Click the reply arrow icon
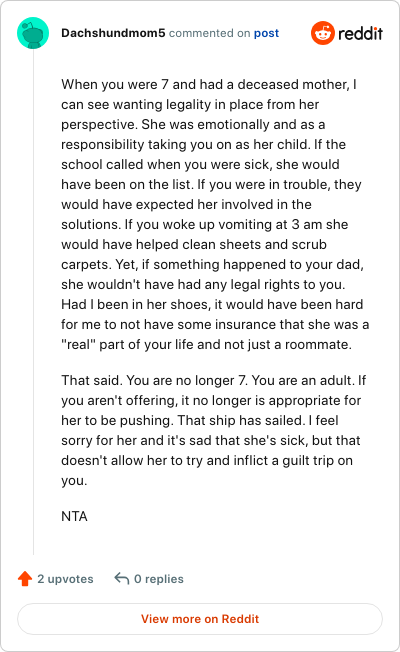This screenshot has height=652, width=400. click(122, 578)
